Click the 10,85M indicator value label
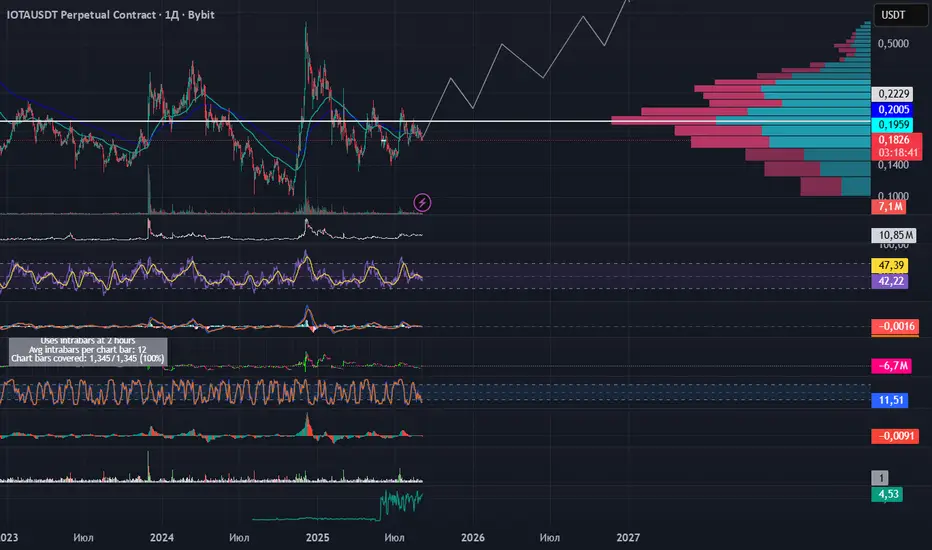Screen dimensions: 932x550 (894, 235)
